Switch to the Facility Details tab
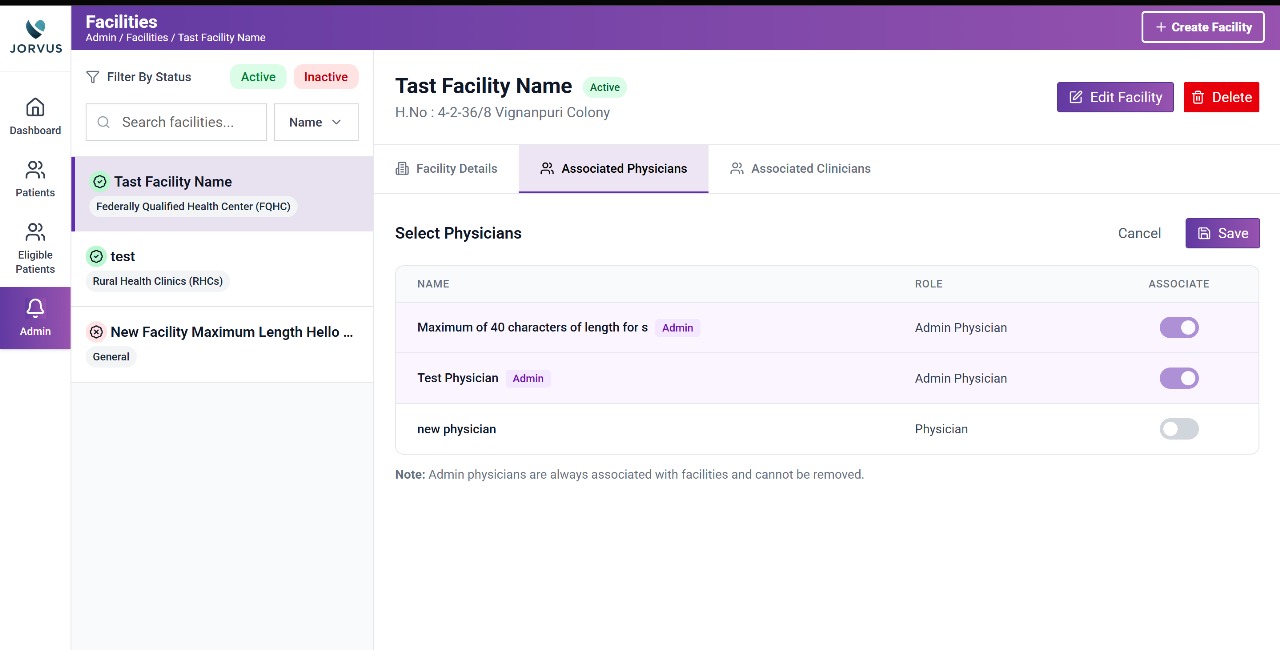Viewport: 1280px width, 650px height. click(x=447, y=168)
